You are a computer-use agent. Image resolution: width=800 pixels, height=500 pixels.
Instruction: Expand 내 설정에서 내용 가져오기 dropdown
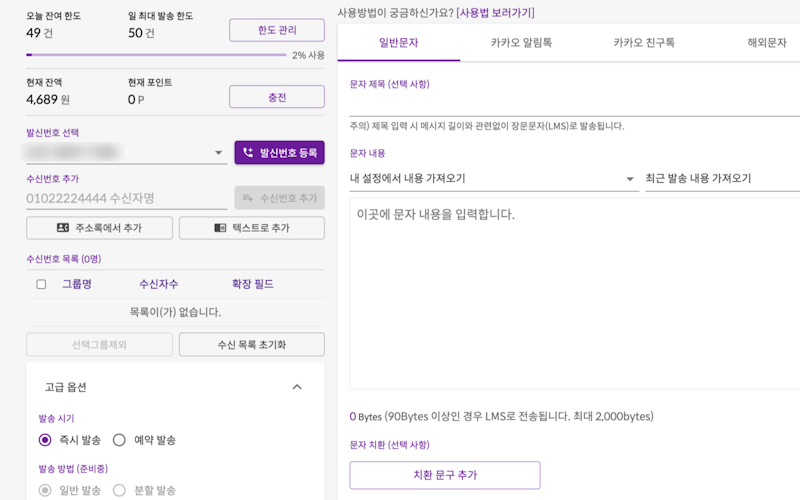(x=630, y=179)
